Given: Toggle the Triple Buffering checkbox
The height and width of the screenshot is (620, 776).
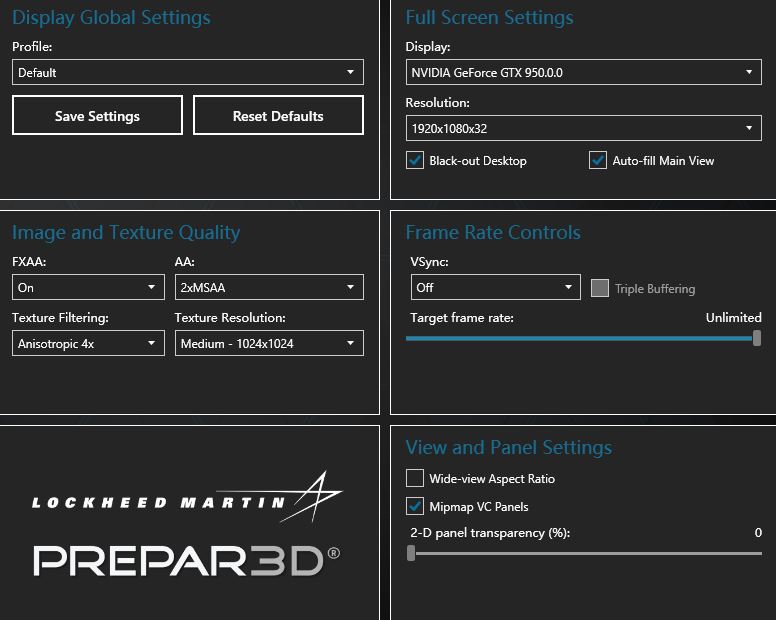Looking at the screenshot, I should pos(600,288).
